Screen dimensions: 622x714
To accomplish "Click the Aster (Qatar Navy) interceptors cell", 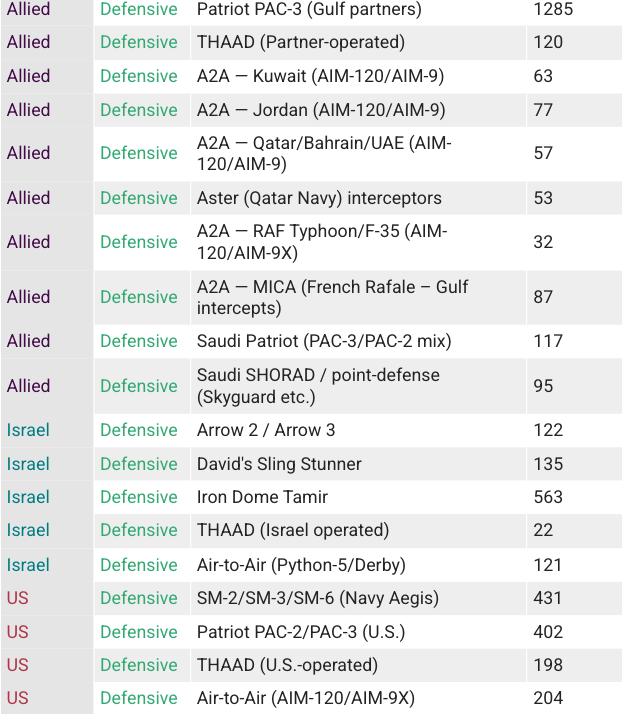I will coord(319,198).
